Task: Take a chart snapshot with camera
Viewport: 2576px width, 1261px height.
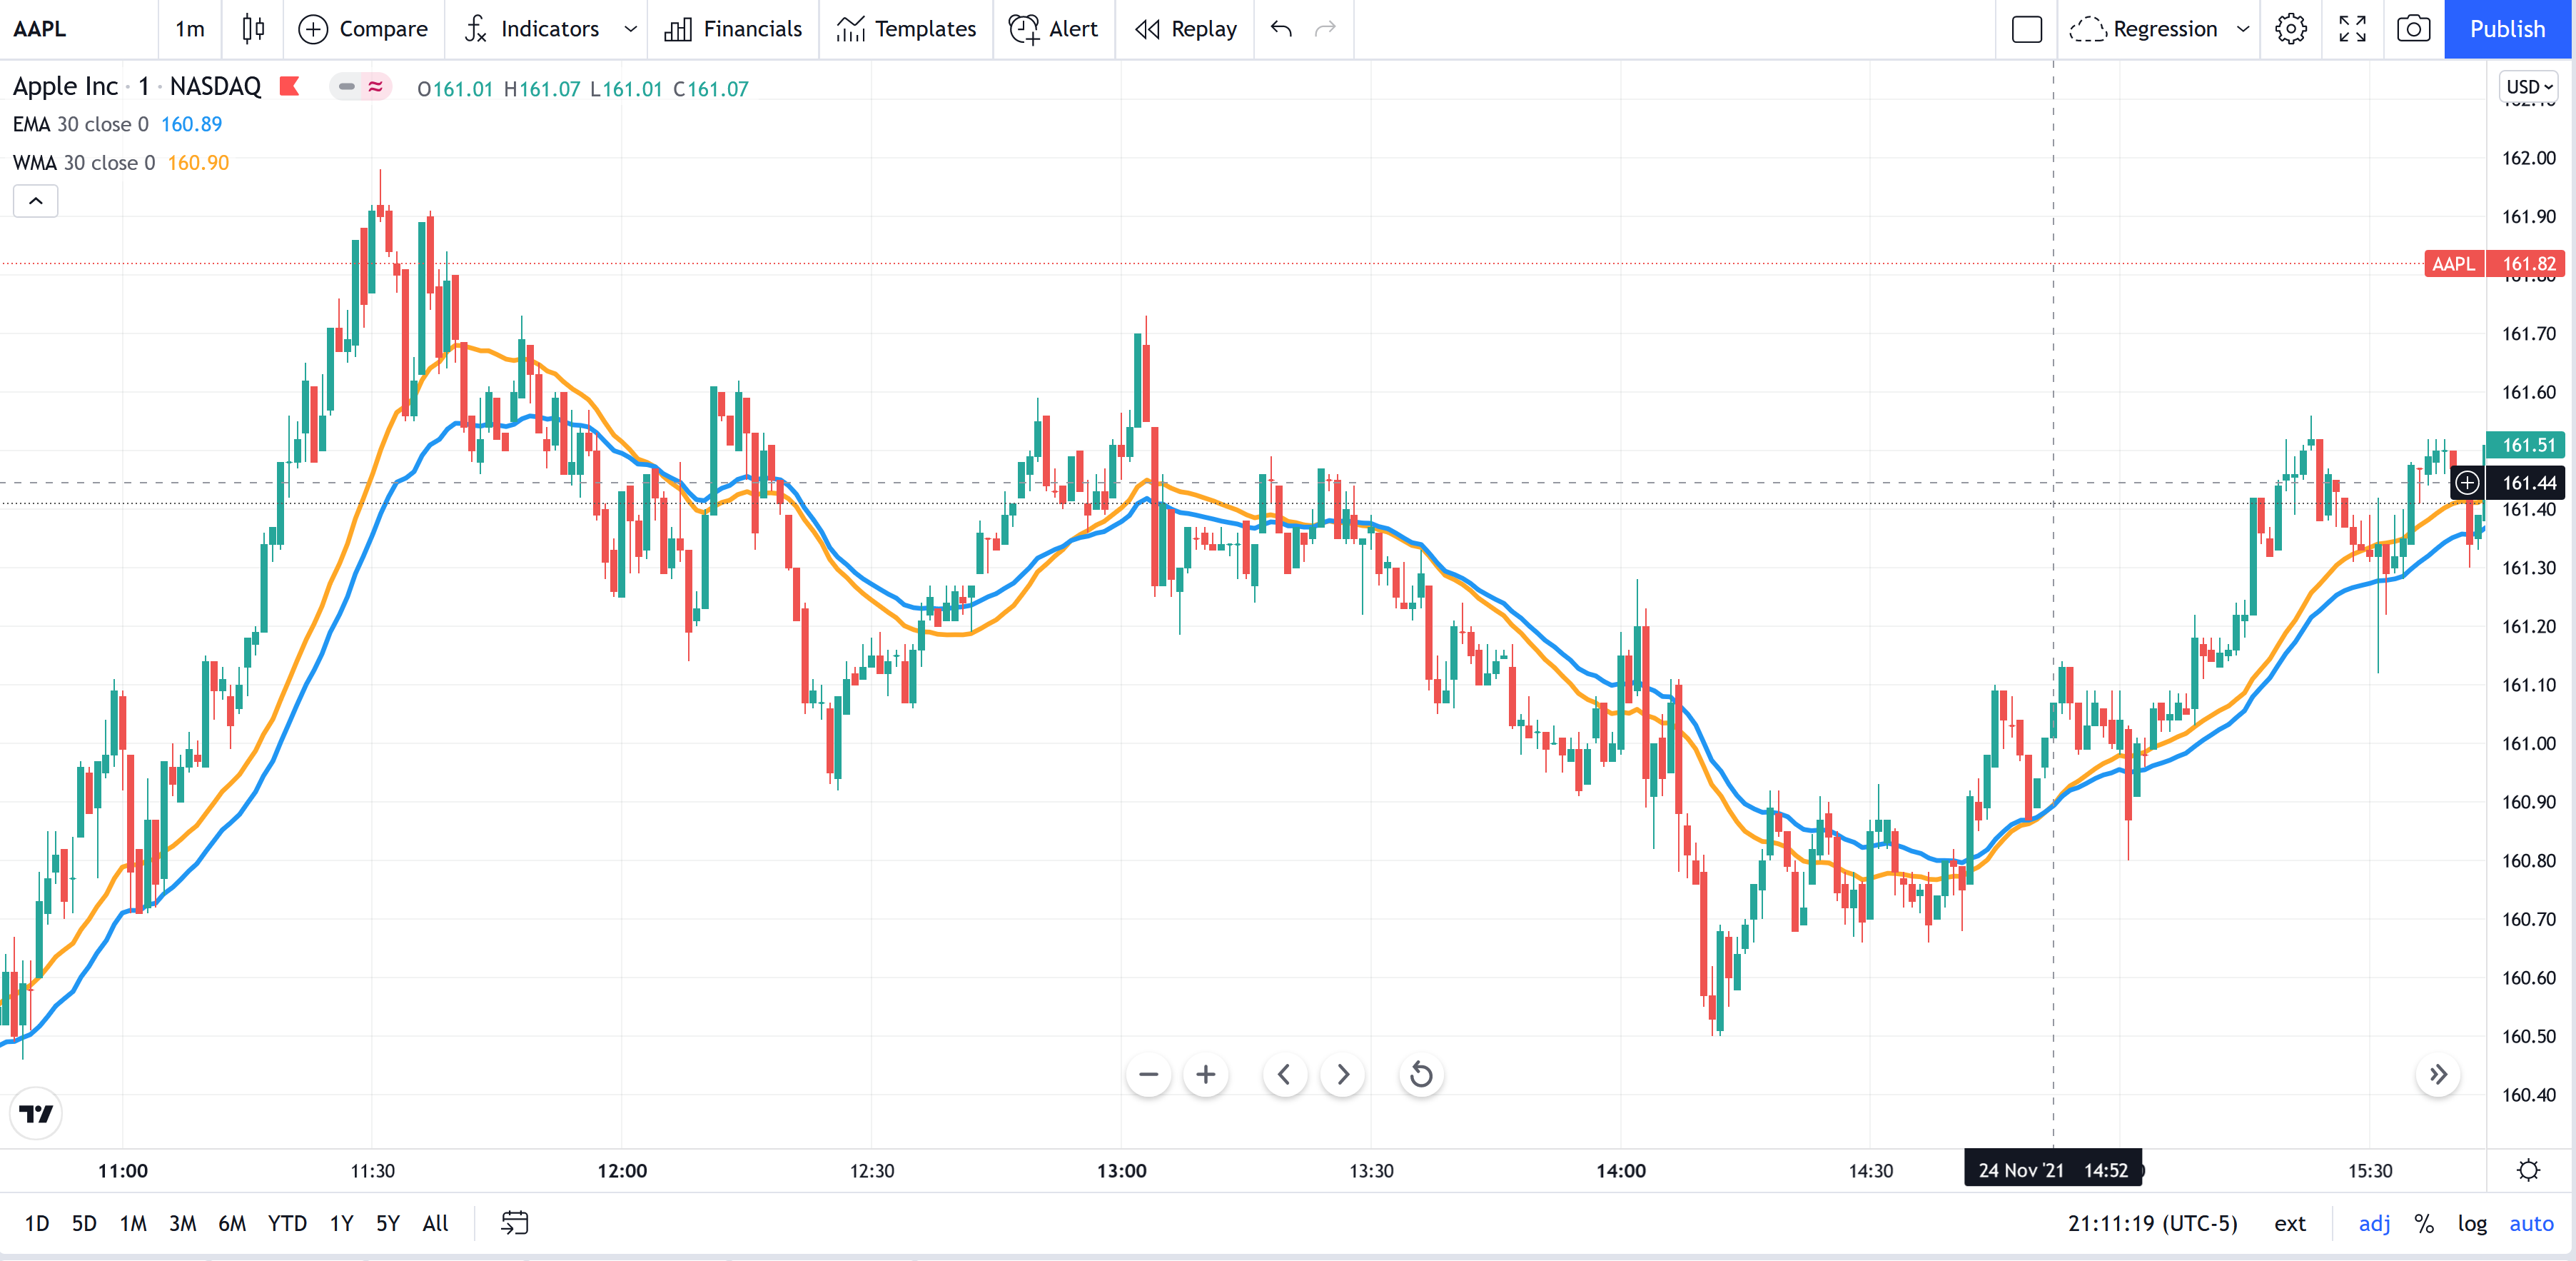Action: point(2413,29)
